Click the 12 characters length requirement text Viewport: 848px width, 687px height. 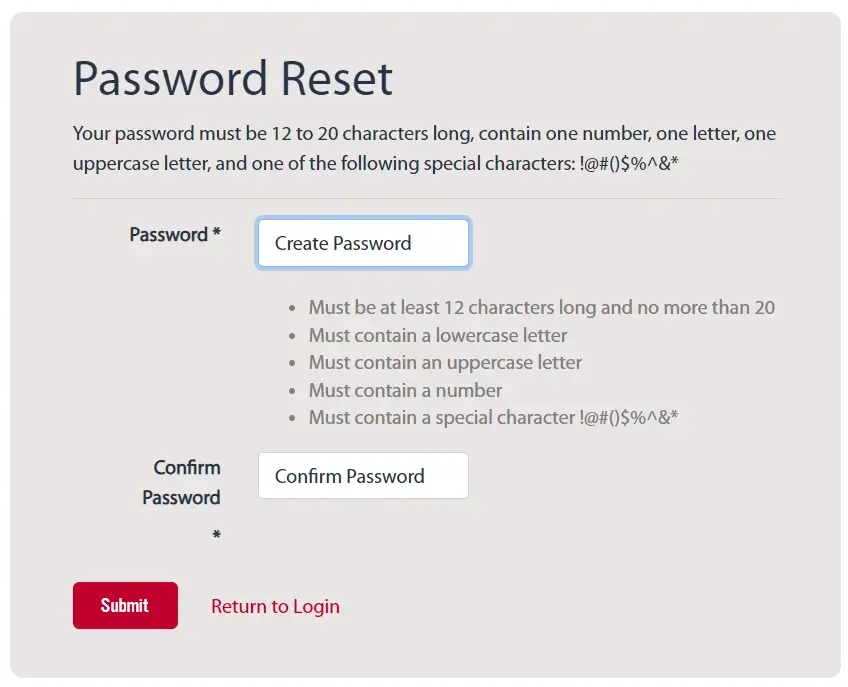point(542,307)
